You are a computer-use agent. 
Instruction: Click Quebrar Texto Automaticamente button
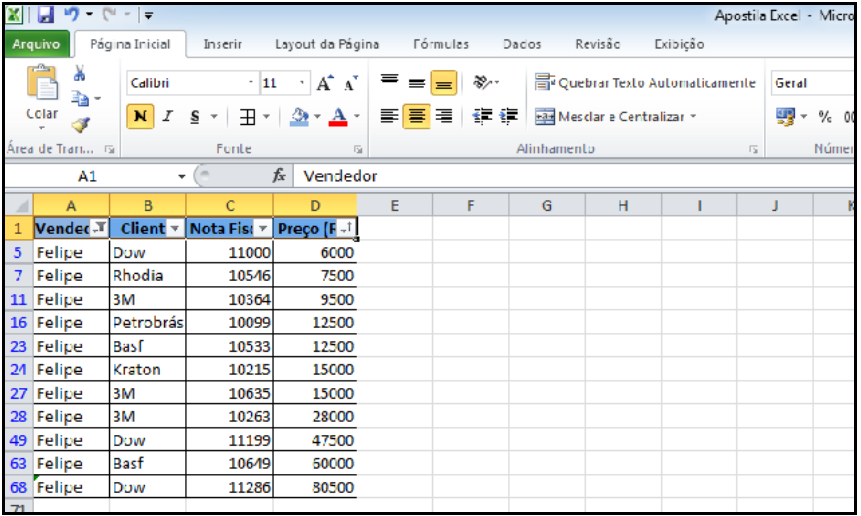tap(646, 84)
